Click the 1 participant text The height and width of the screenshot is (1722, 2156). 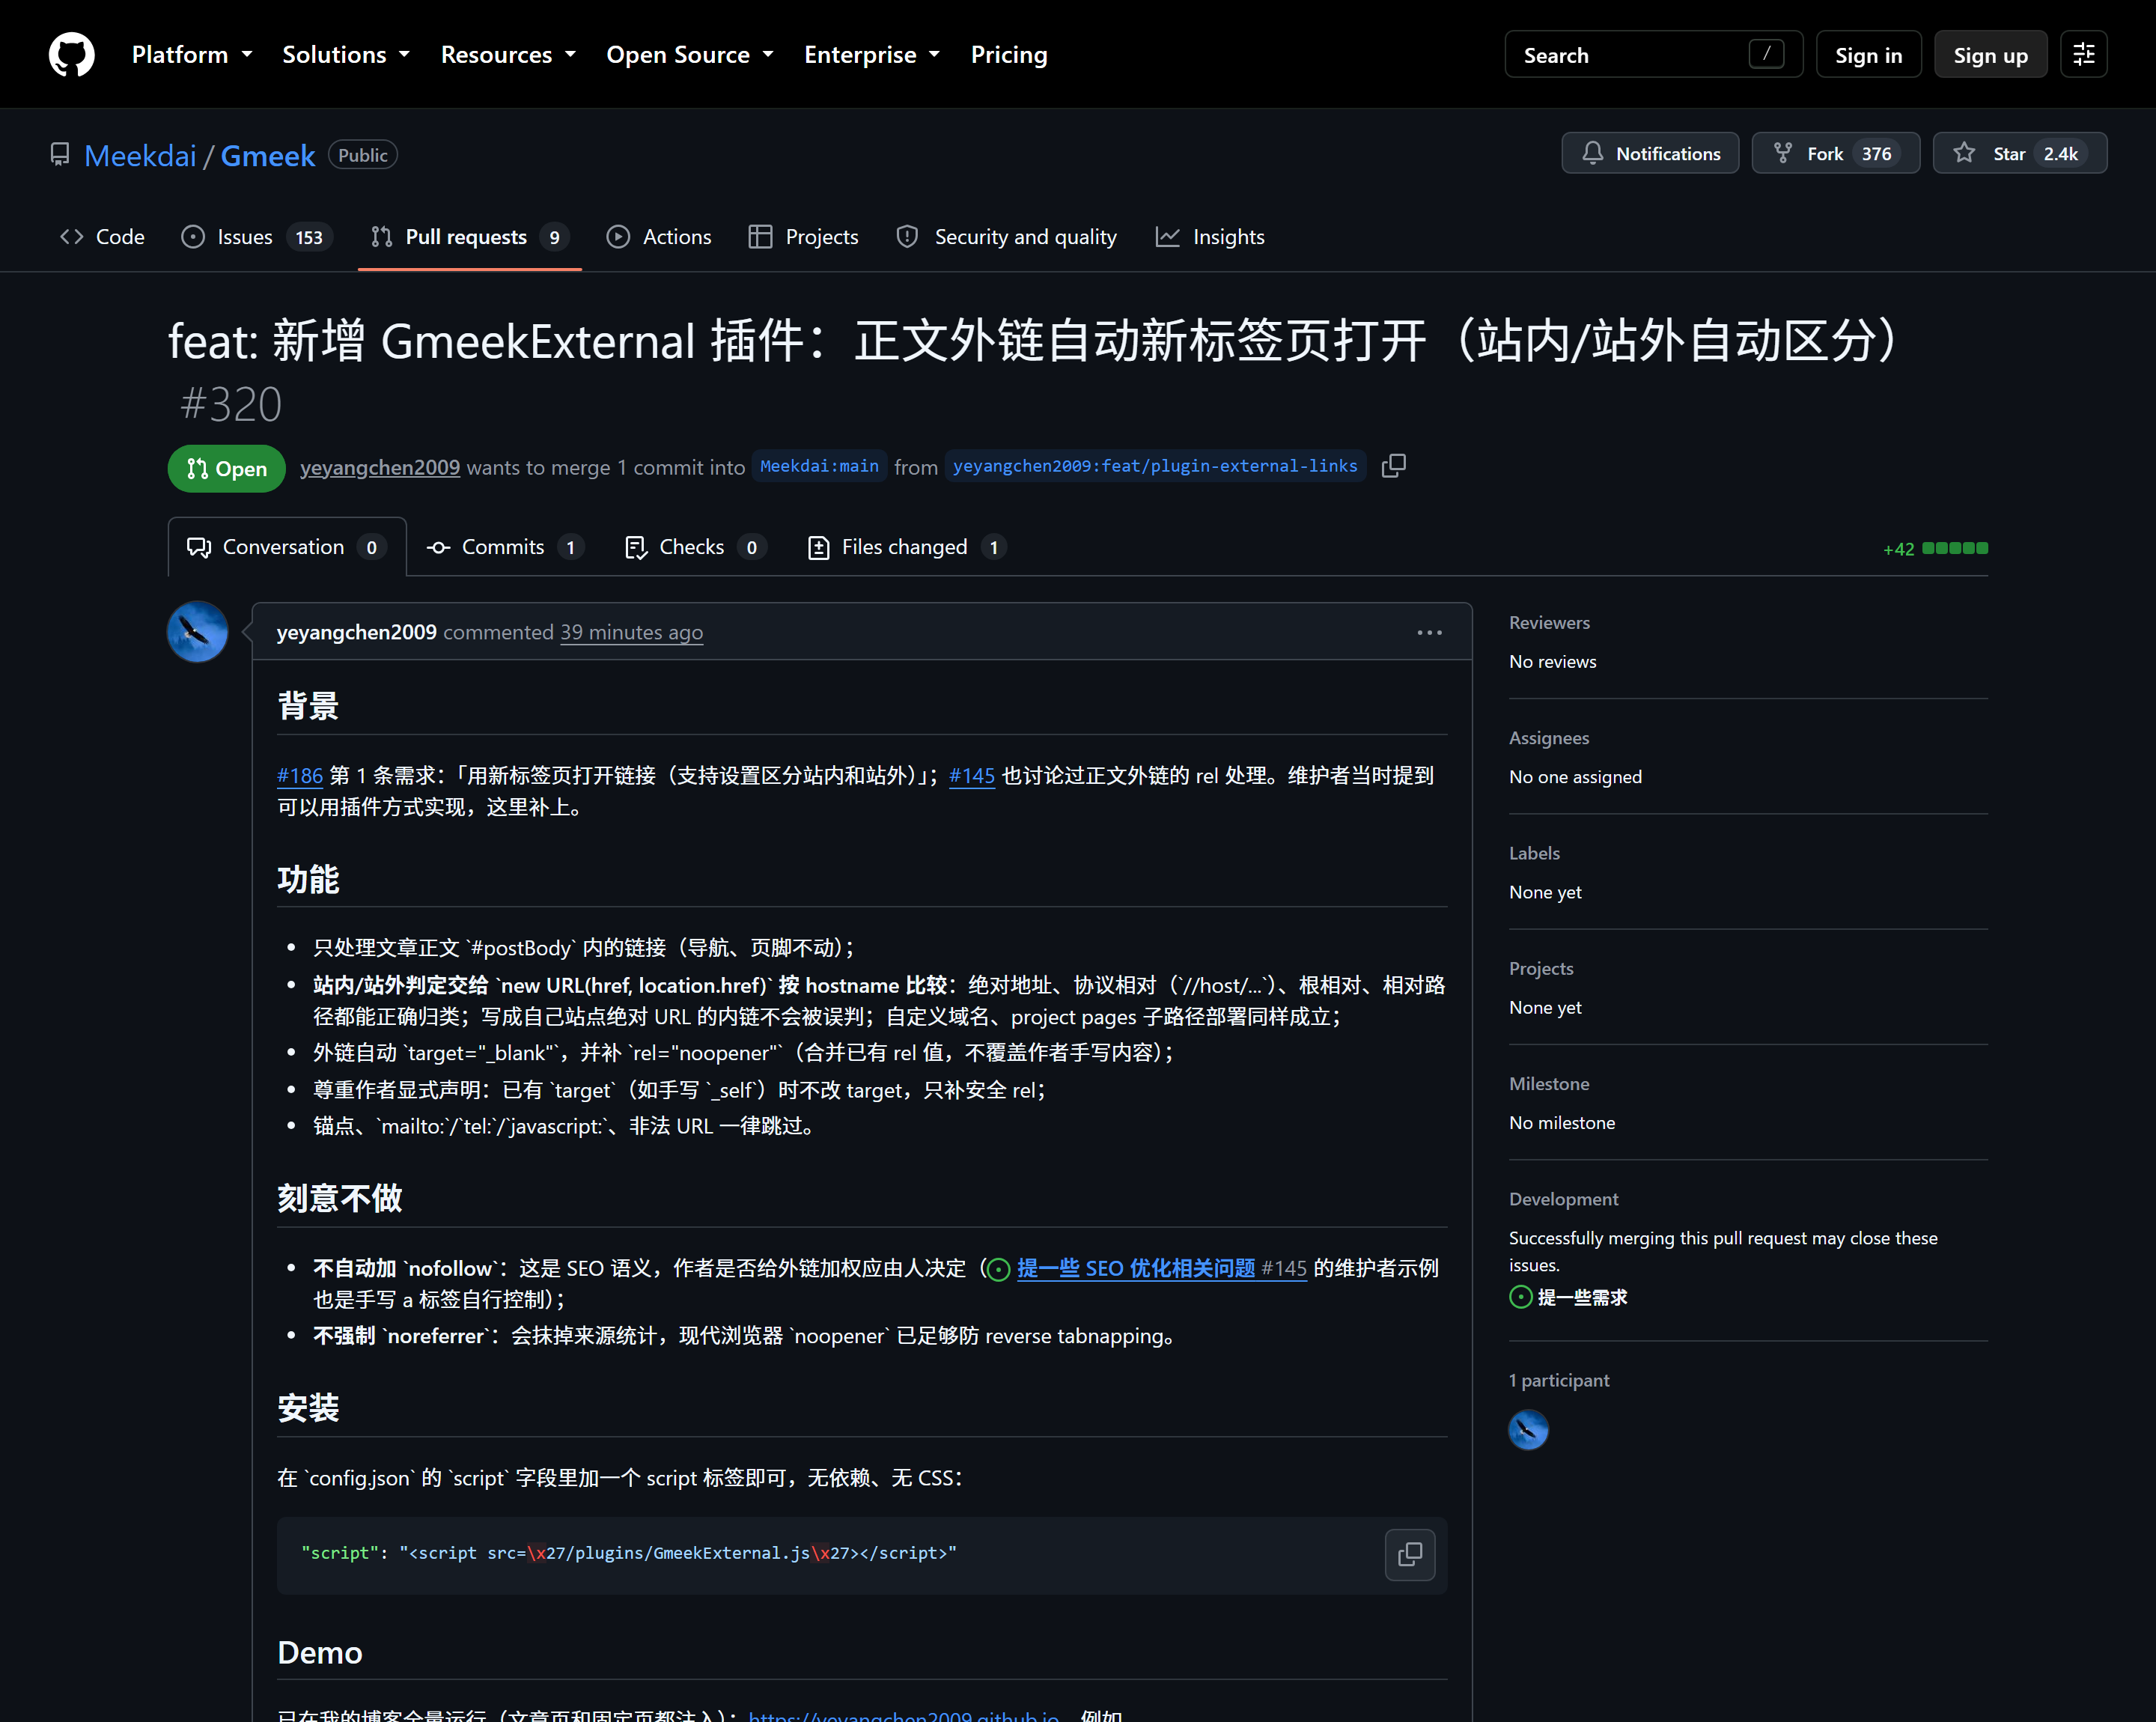[x=1559, y=1380]
